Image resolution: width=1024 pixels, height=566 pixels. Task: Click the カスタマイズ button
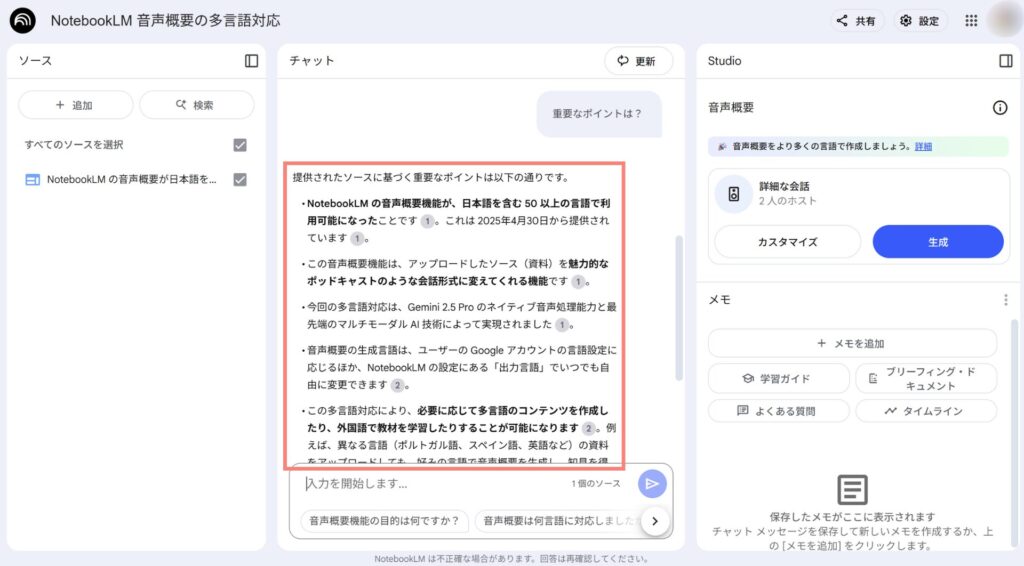(x=788, y=242)
